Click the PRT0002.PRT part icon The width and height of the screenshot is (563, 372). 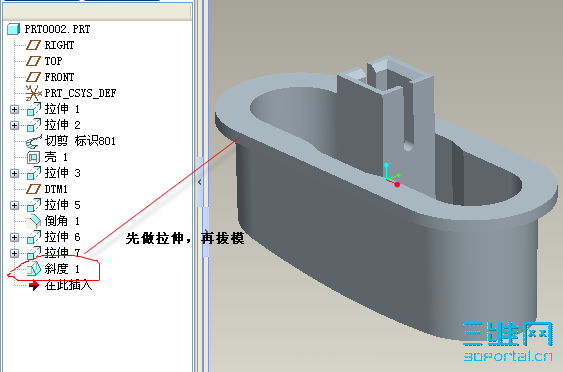pyautogui.click(x=13, y=29)
